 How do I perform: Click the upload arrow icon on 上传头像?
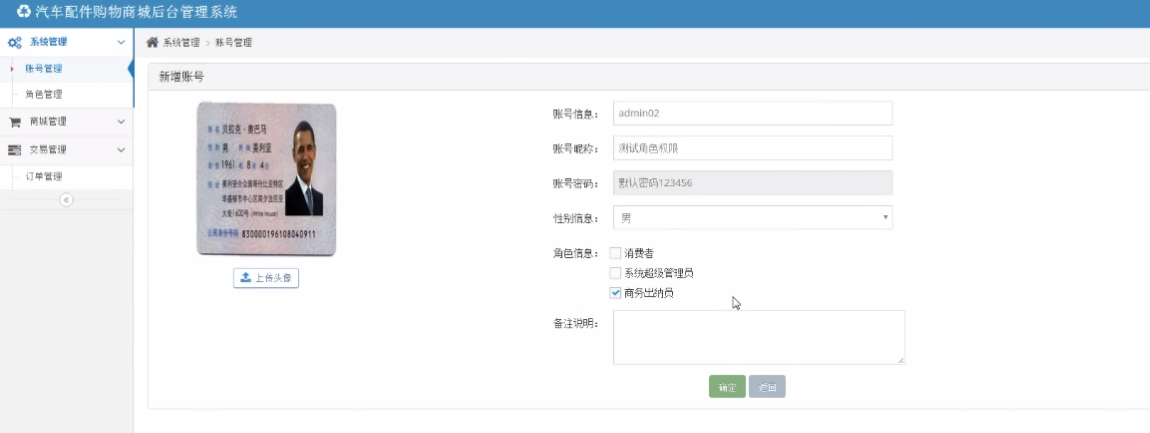246,278
